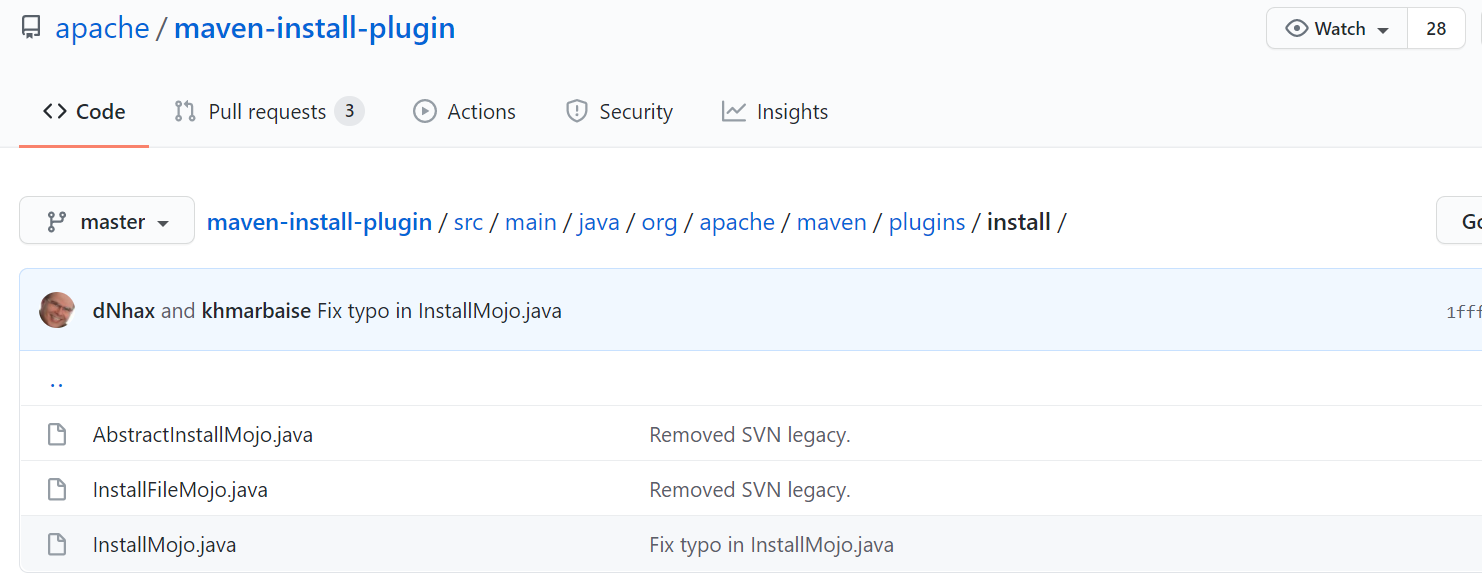Click the watchers count 28
Viewport: 1482px width, 588px height.
pos(1436,29)
